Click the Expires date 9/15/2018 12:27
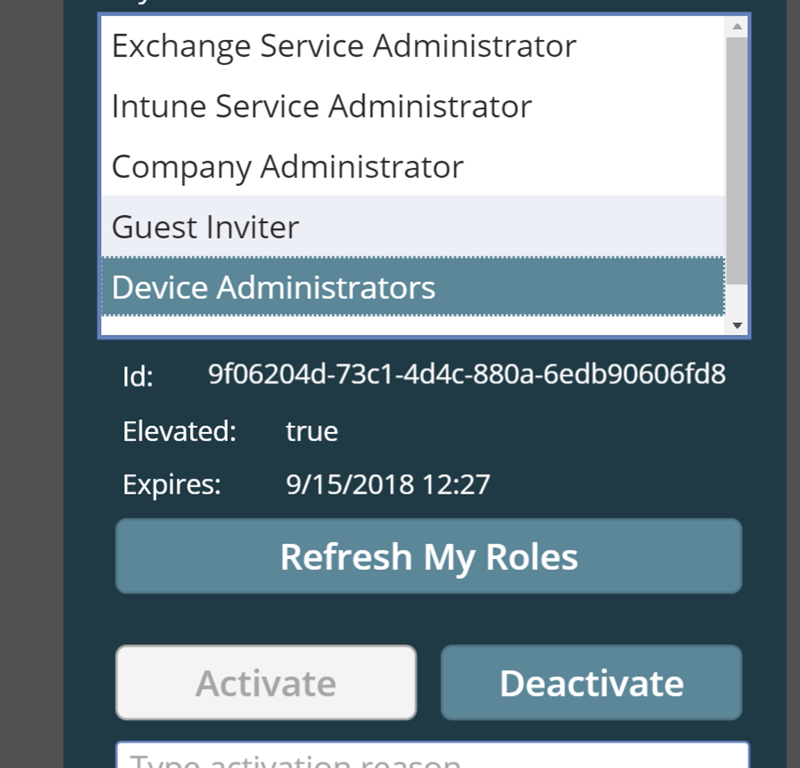800x768 pixels. (388, 484)
